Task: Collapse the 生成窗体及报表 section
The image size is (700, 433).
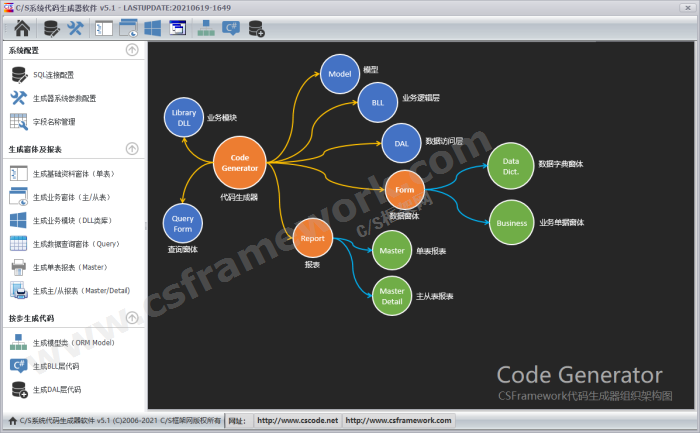Action: tap(132, 149)
